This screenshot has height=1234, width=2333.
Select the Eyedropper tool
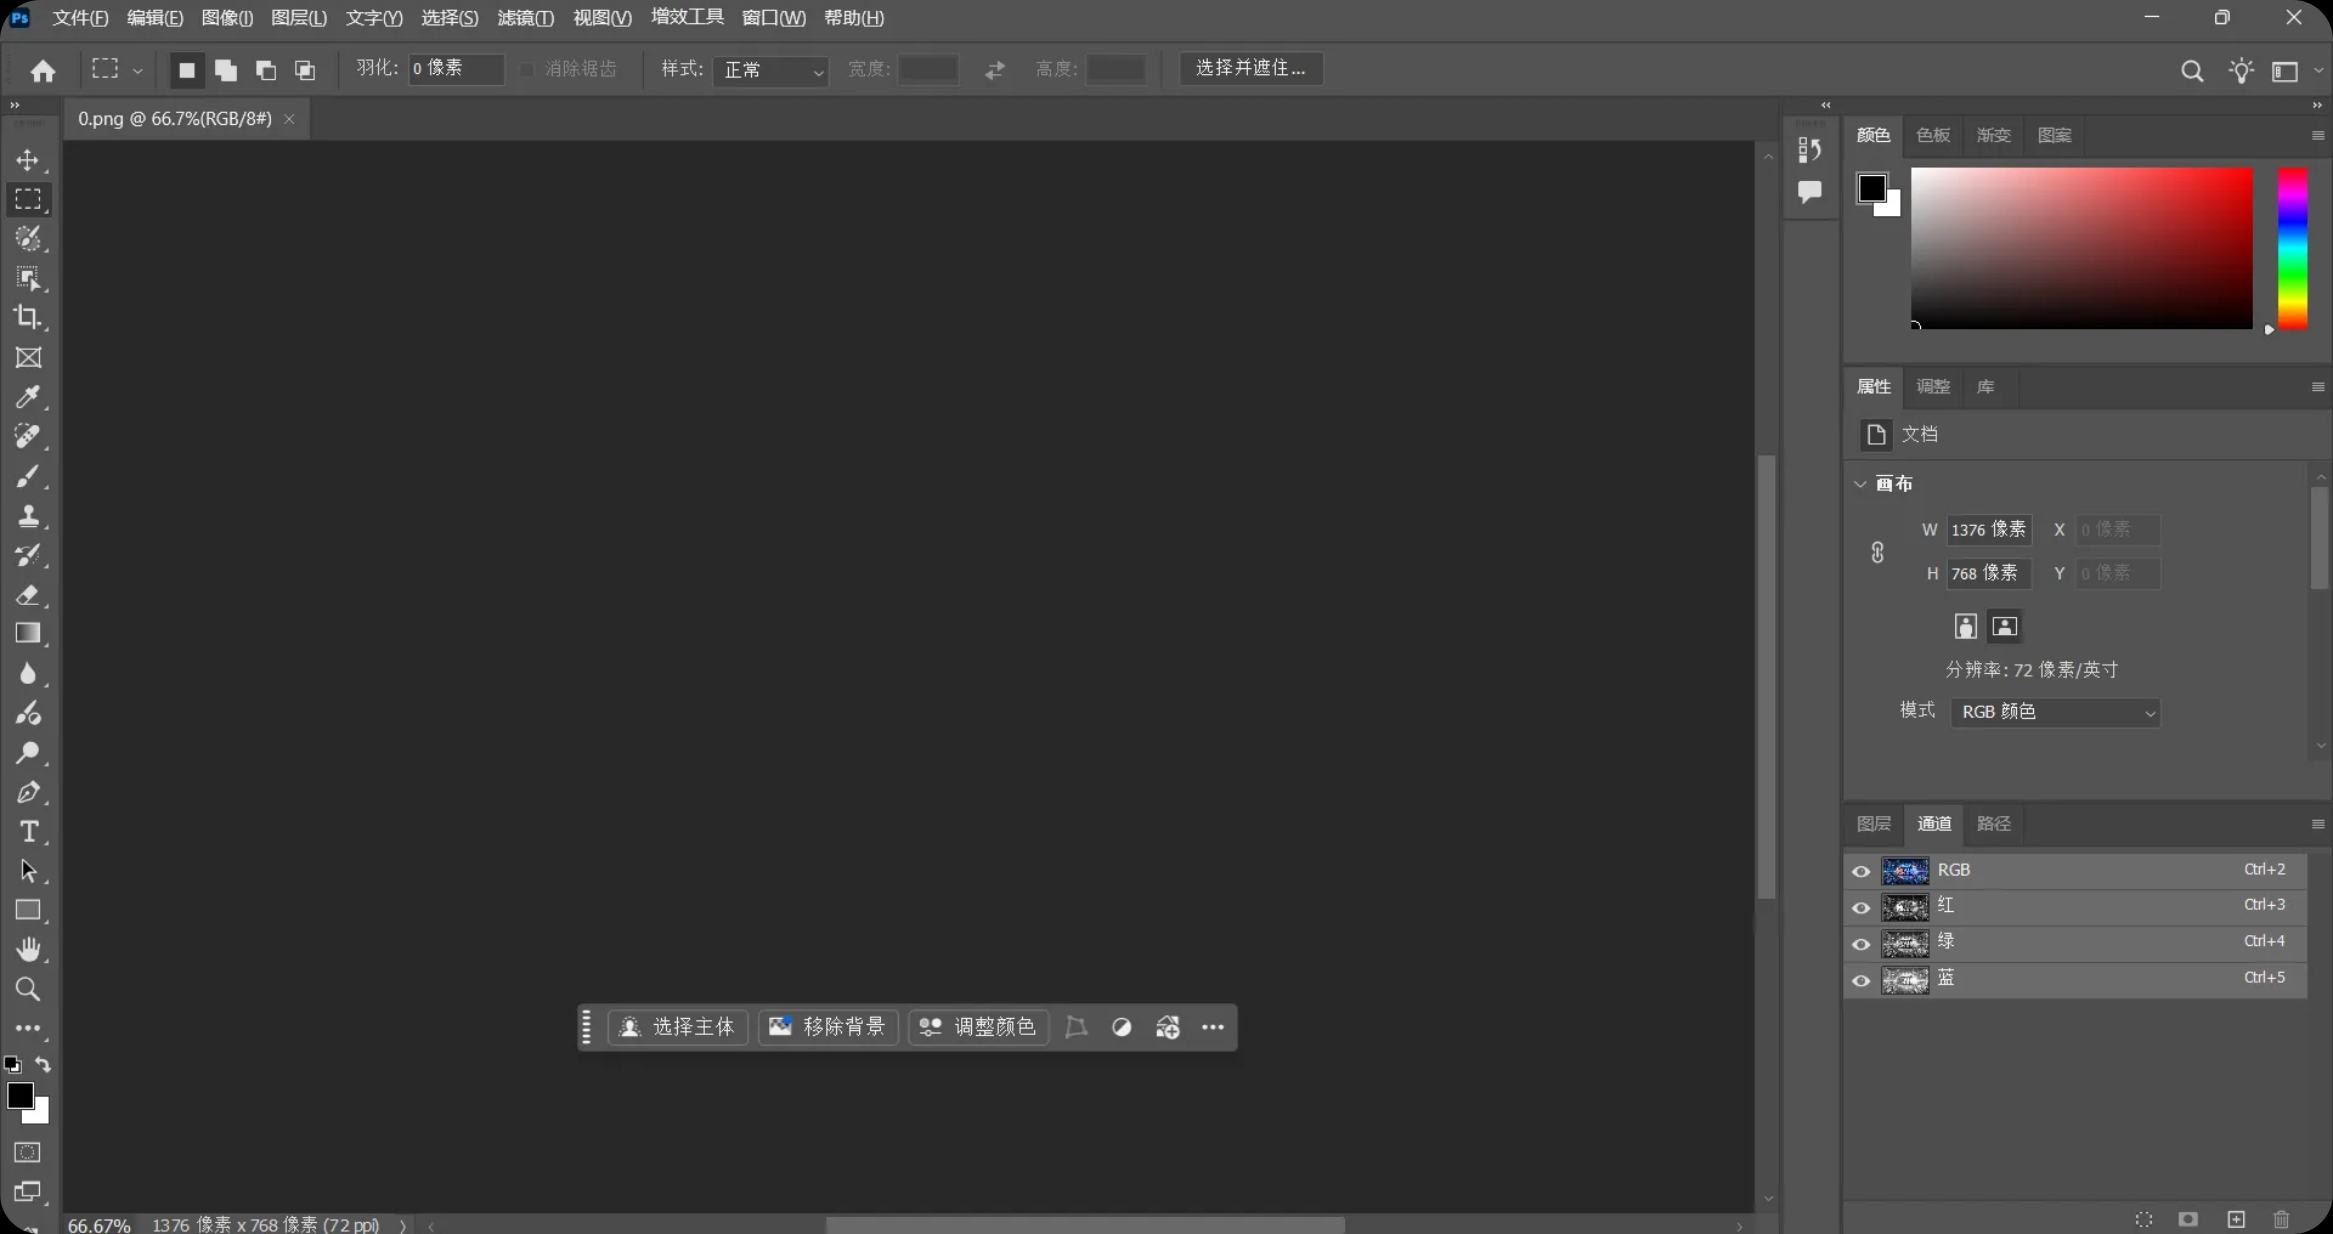click(28, 397)
